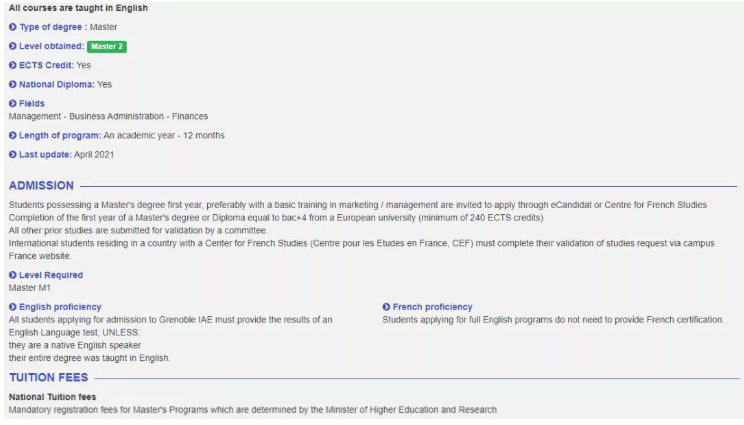Click the All courses are taught in English text
This screenshot has height=425, width=744.
(x=78, y=8)
